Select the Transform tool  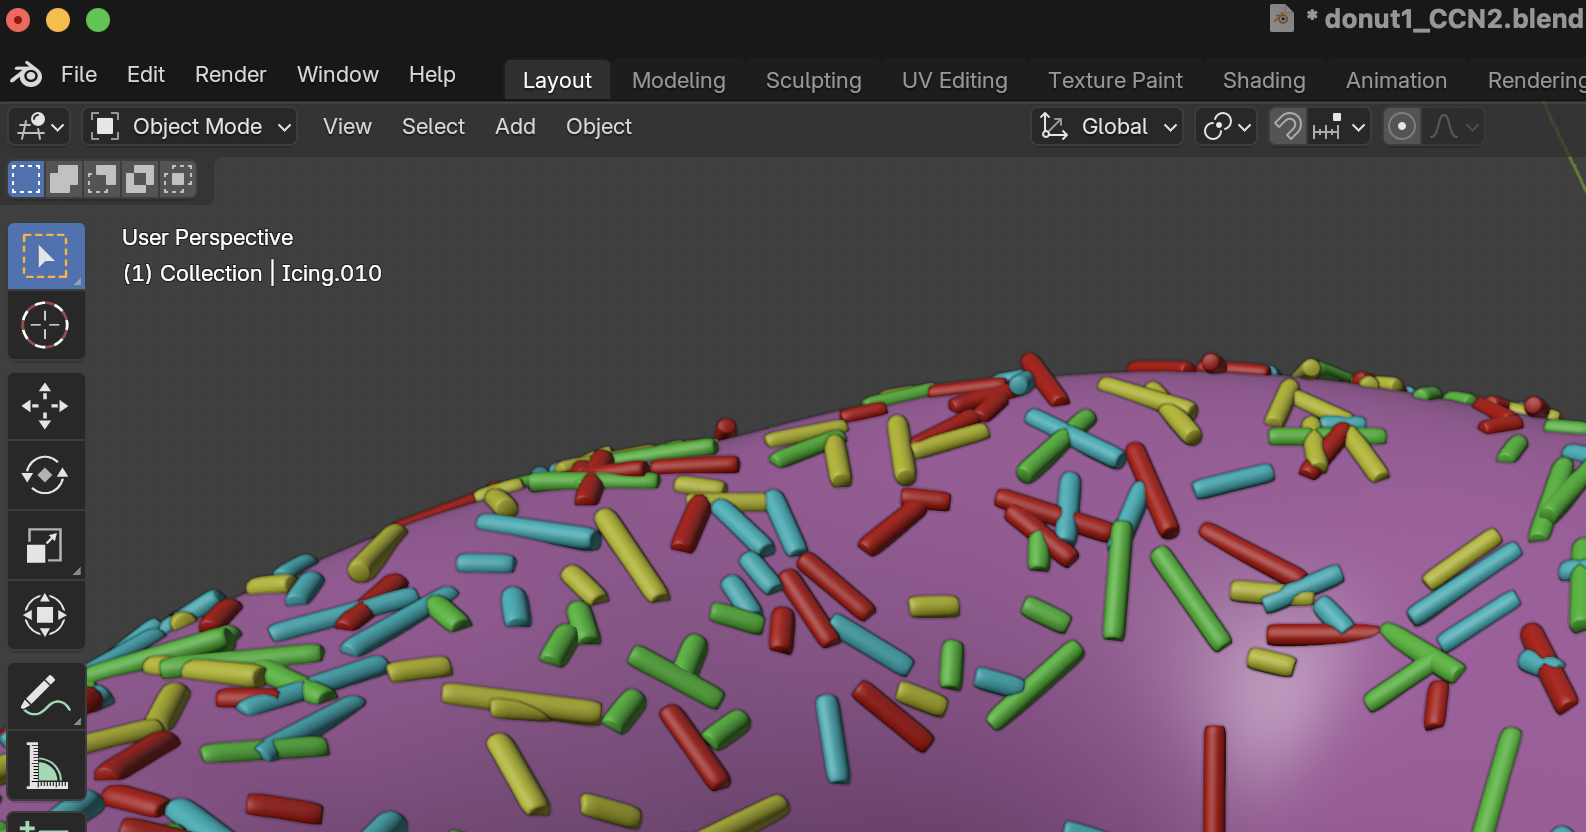coord(46,615)
